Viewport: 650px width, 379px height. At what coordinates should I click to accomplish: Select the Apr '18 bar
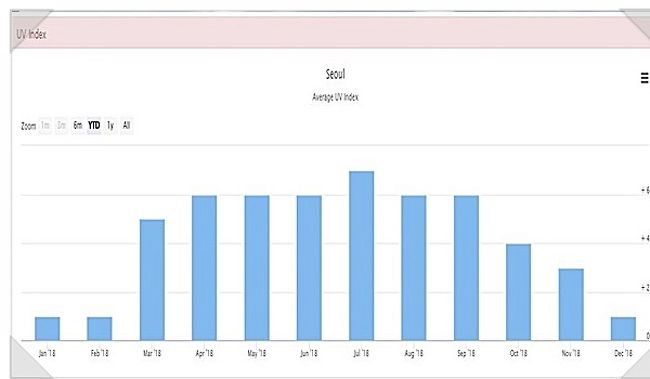pos(204,268)
